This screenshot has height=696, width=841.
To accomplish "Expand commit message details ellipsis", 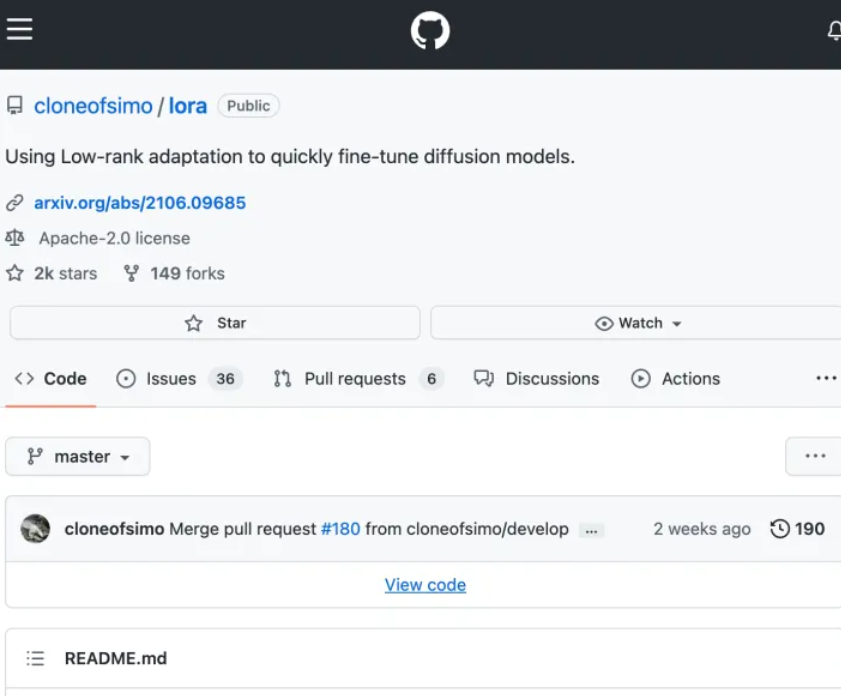I will click(x=592, y=530).
